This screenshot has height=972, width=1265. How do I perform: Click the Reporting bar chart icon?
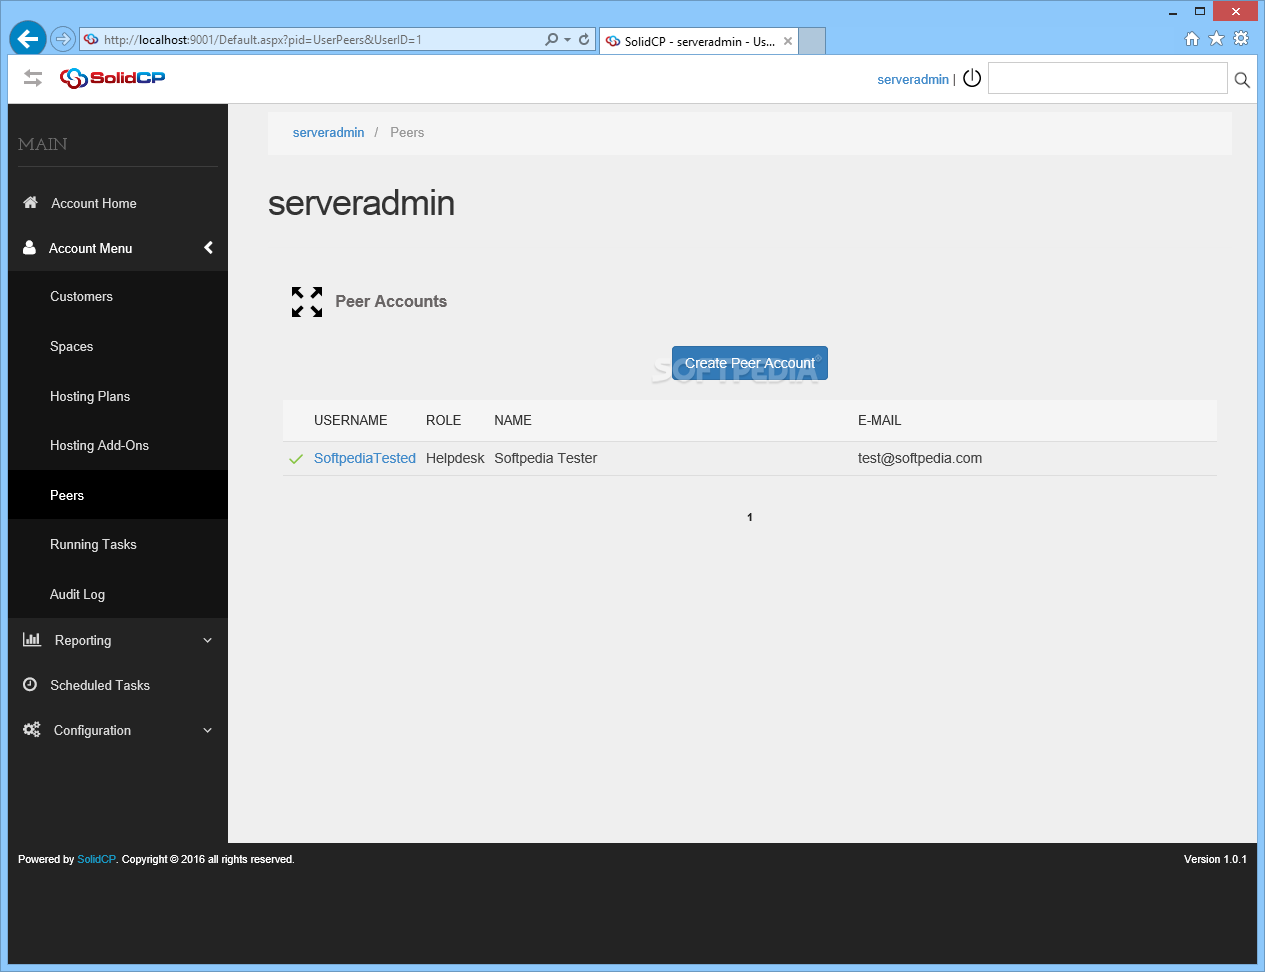[x=32, y=639]
